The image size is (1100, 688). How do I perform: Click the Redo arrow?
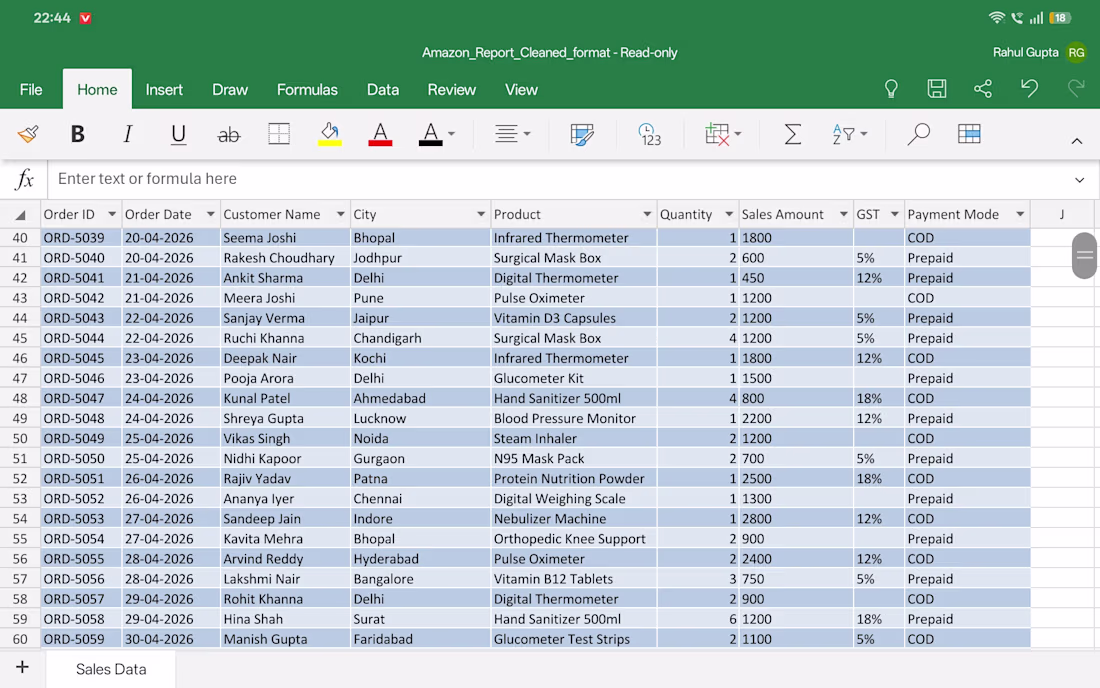[x=1075, y=88]
